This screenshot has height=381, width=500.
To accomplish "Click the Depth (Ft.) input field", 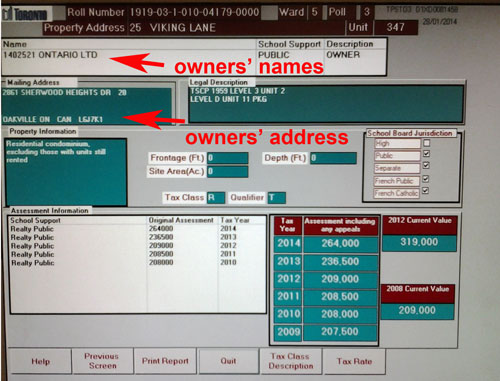I will tap(333, 158).
